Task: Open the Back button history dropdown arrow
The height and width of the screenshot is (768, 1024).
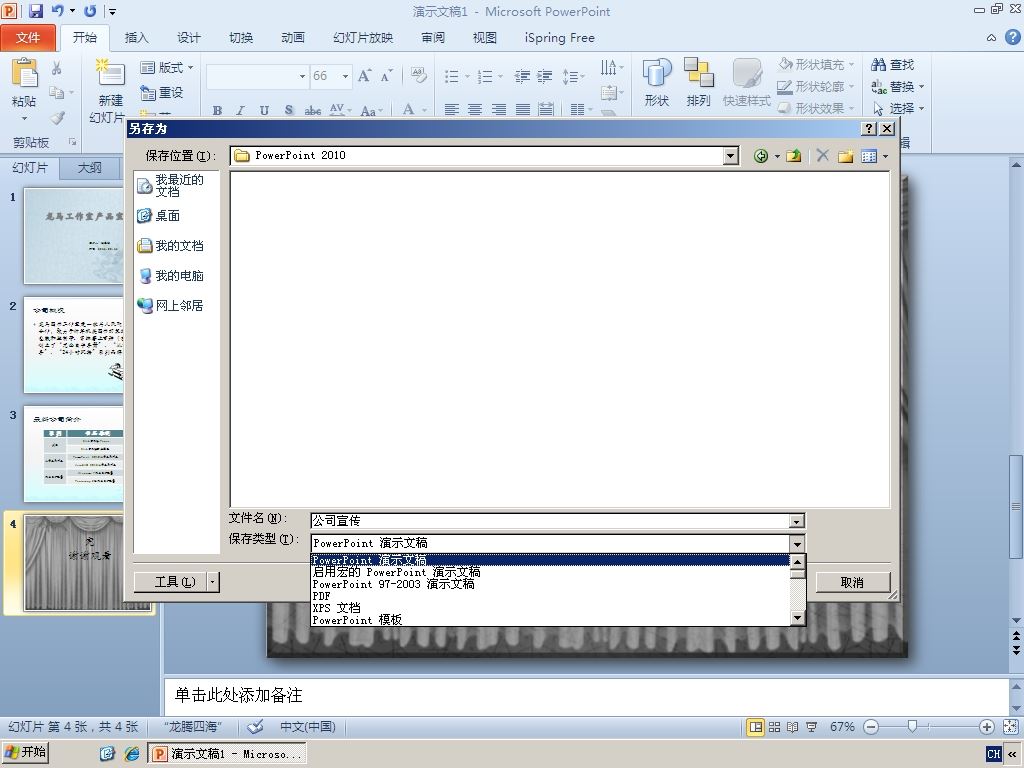Action: pos(777,156)
